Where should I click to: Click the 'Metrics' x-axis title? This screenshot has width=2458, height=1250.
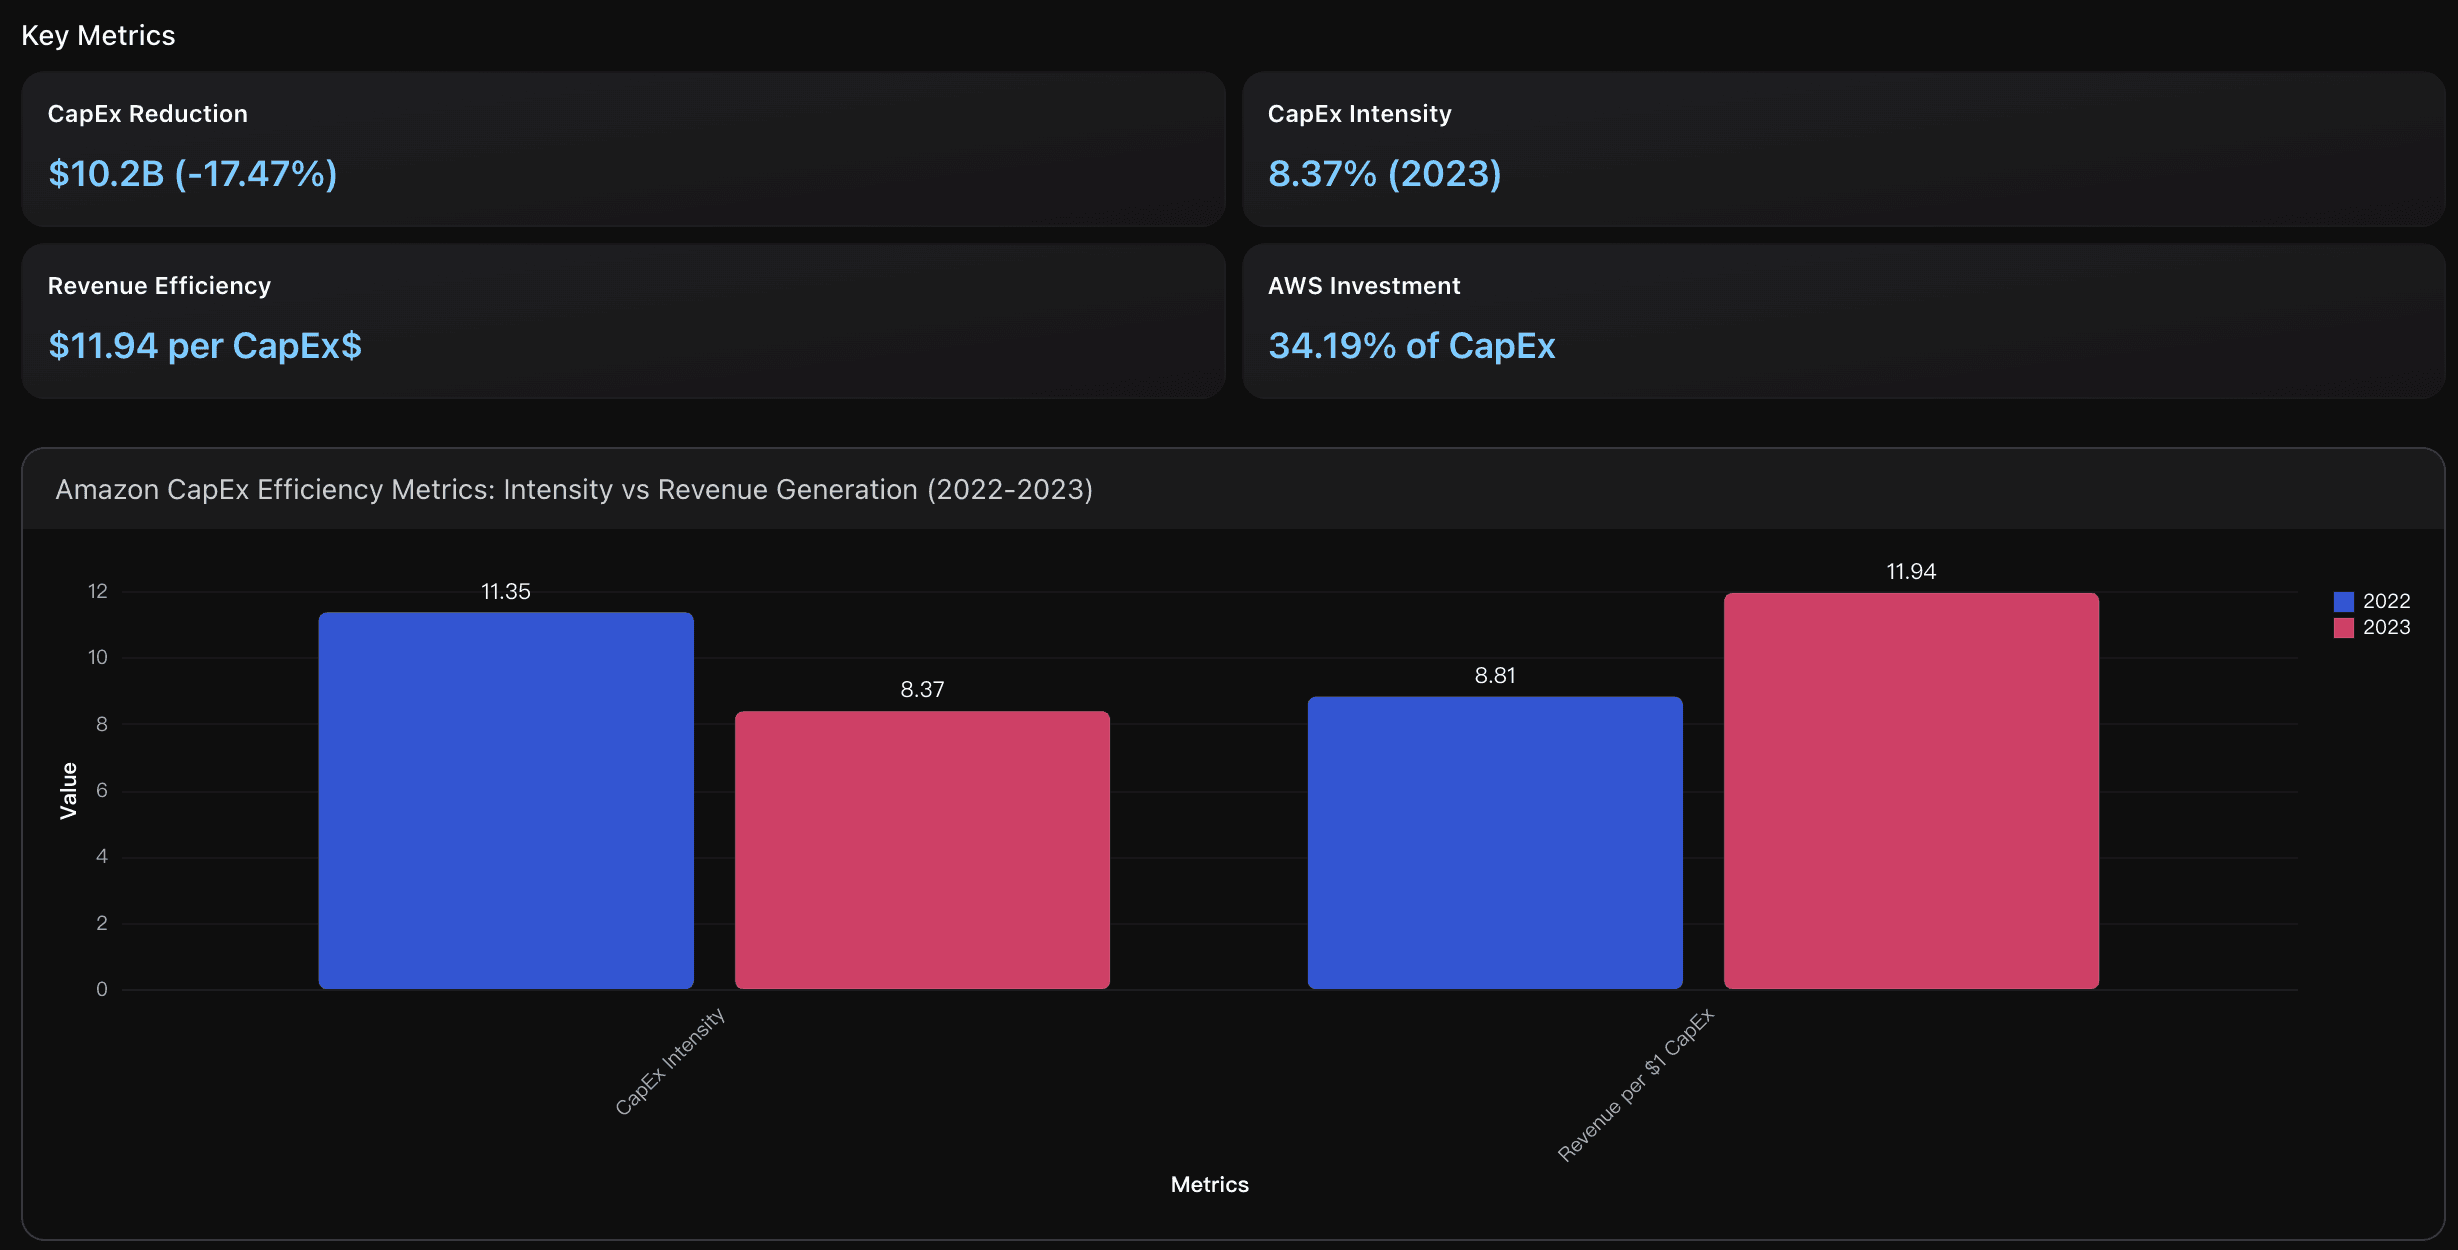(1210, 1185)
